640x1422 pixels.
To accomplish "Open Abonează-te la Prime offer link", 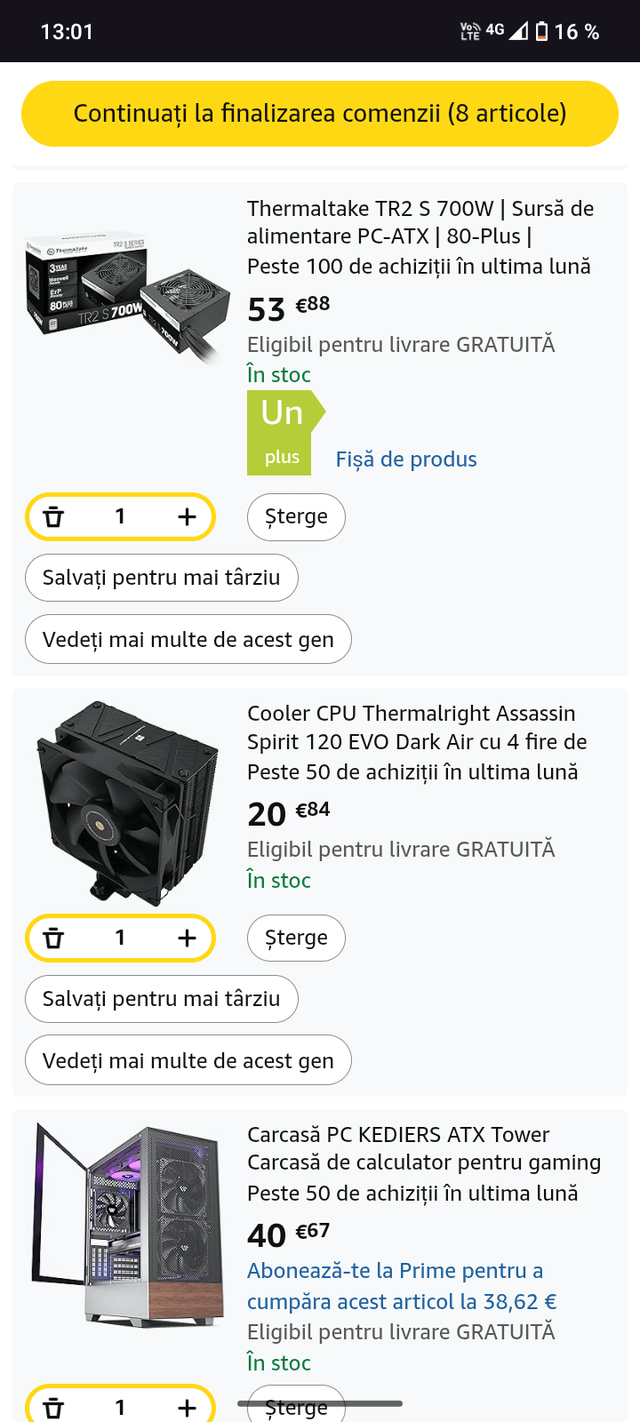I will (x=401, y=1286).
